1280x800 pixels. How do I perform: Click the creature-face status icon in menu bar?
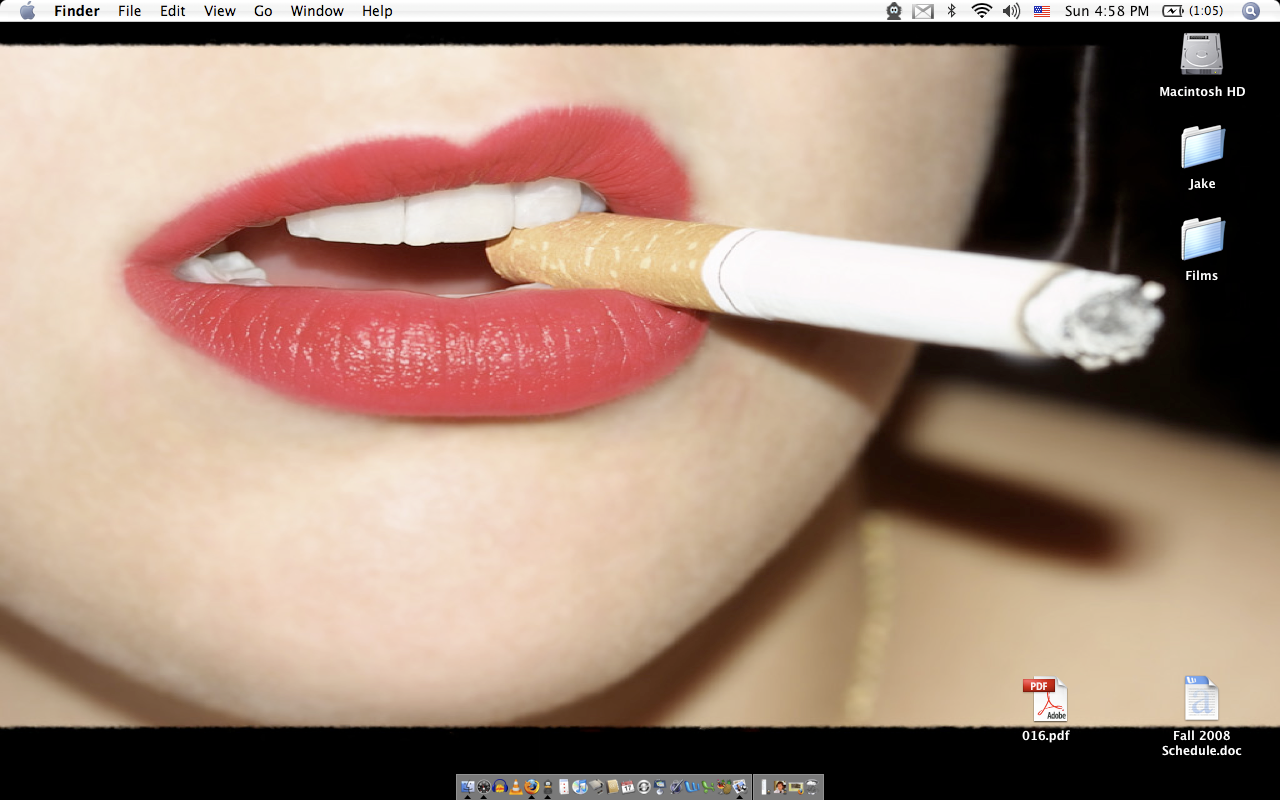pos(894,11)
